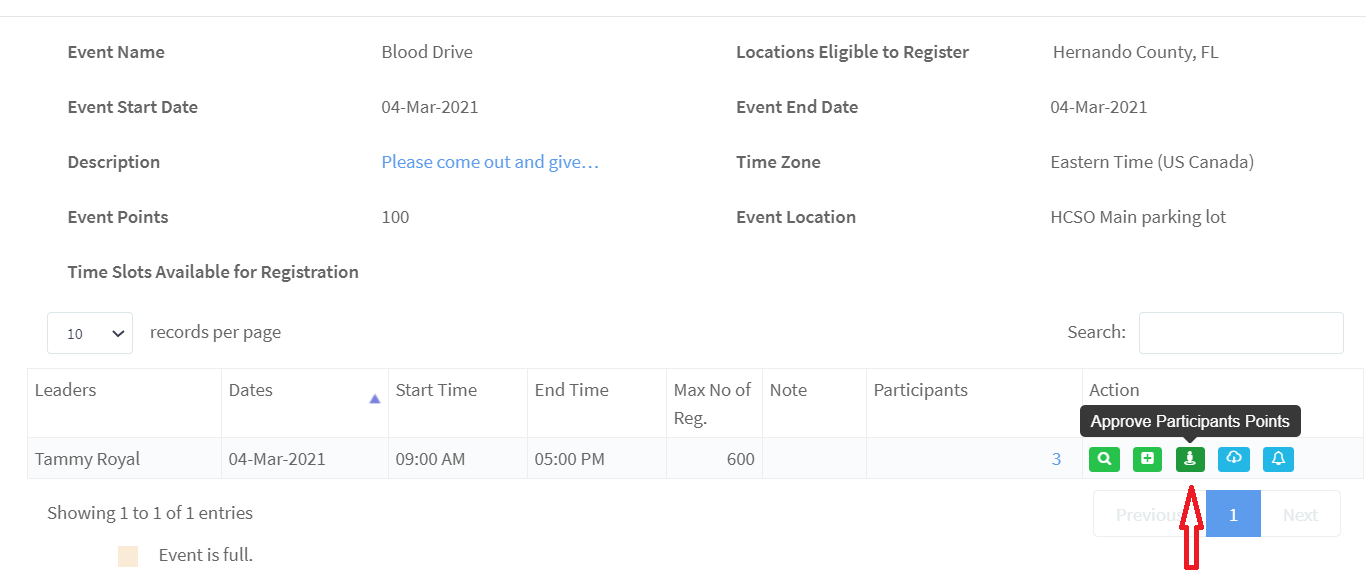Image resolution: width=1366 pixels, height=580 pixels.
Task: Click the 'Time Slots Available for Registration' label
Action: pyautogui.click(x=213, y=272)
